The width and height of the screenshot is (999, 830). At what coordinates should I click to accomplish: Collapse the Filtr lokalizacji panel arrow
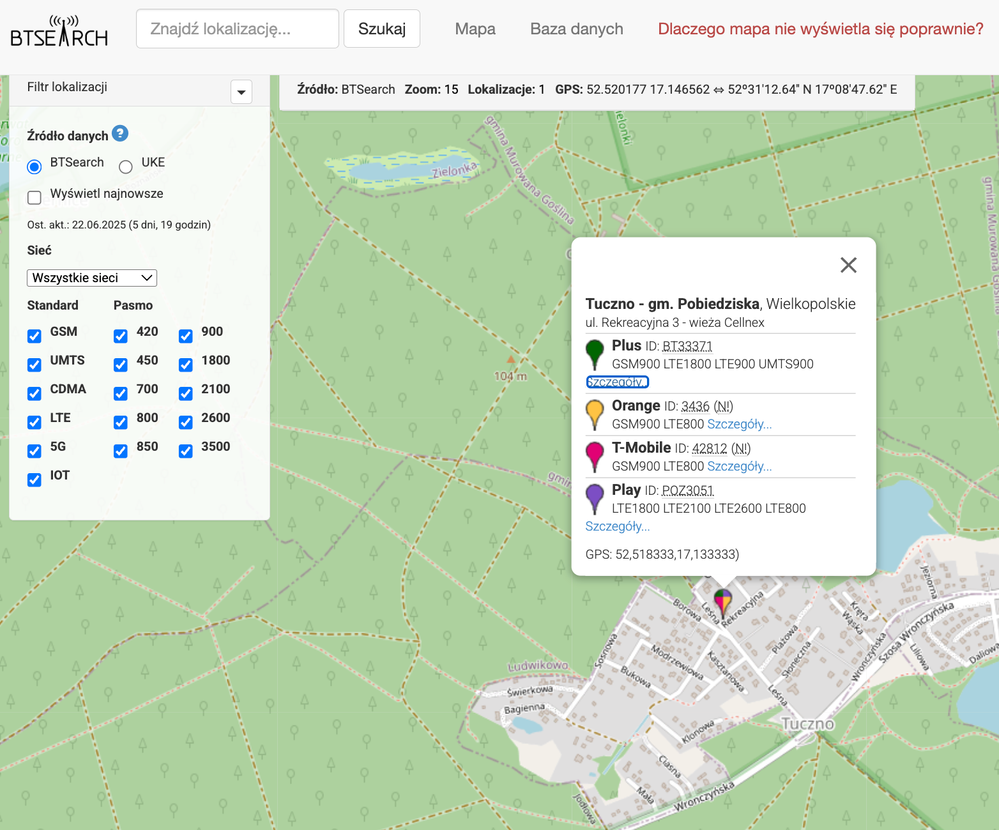tap(241, 92)
